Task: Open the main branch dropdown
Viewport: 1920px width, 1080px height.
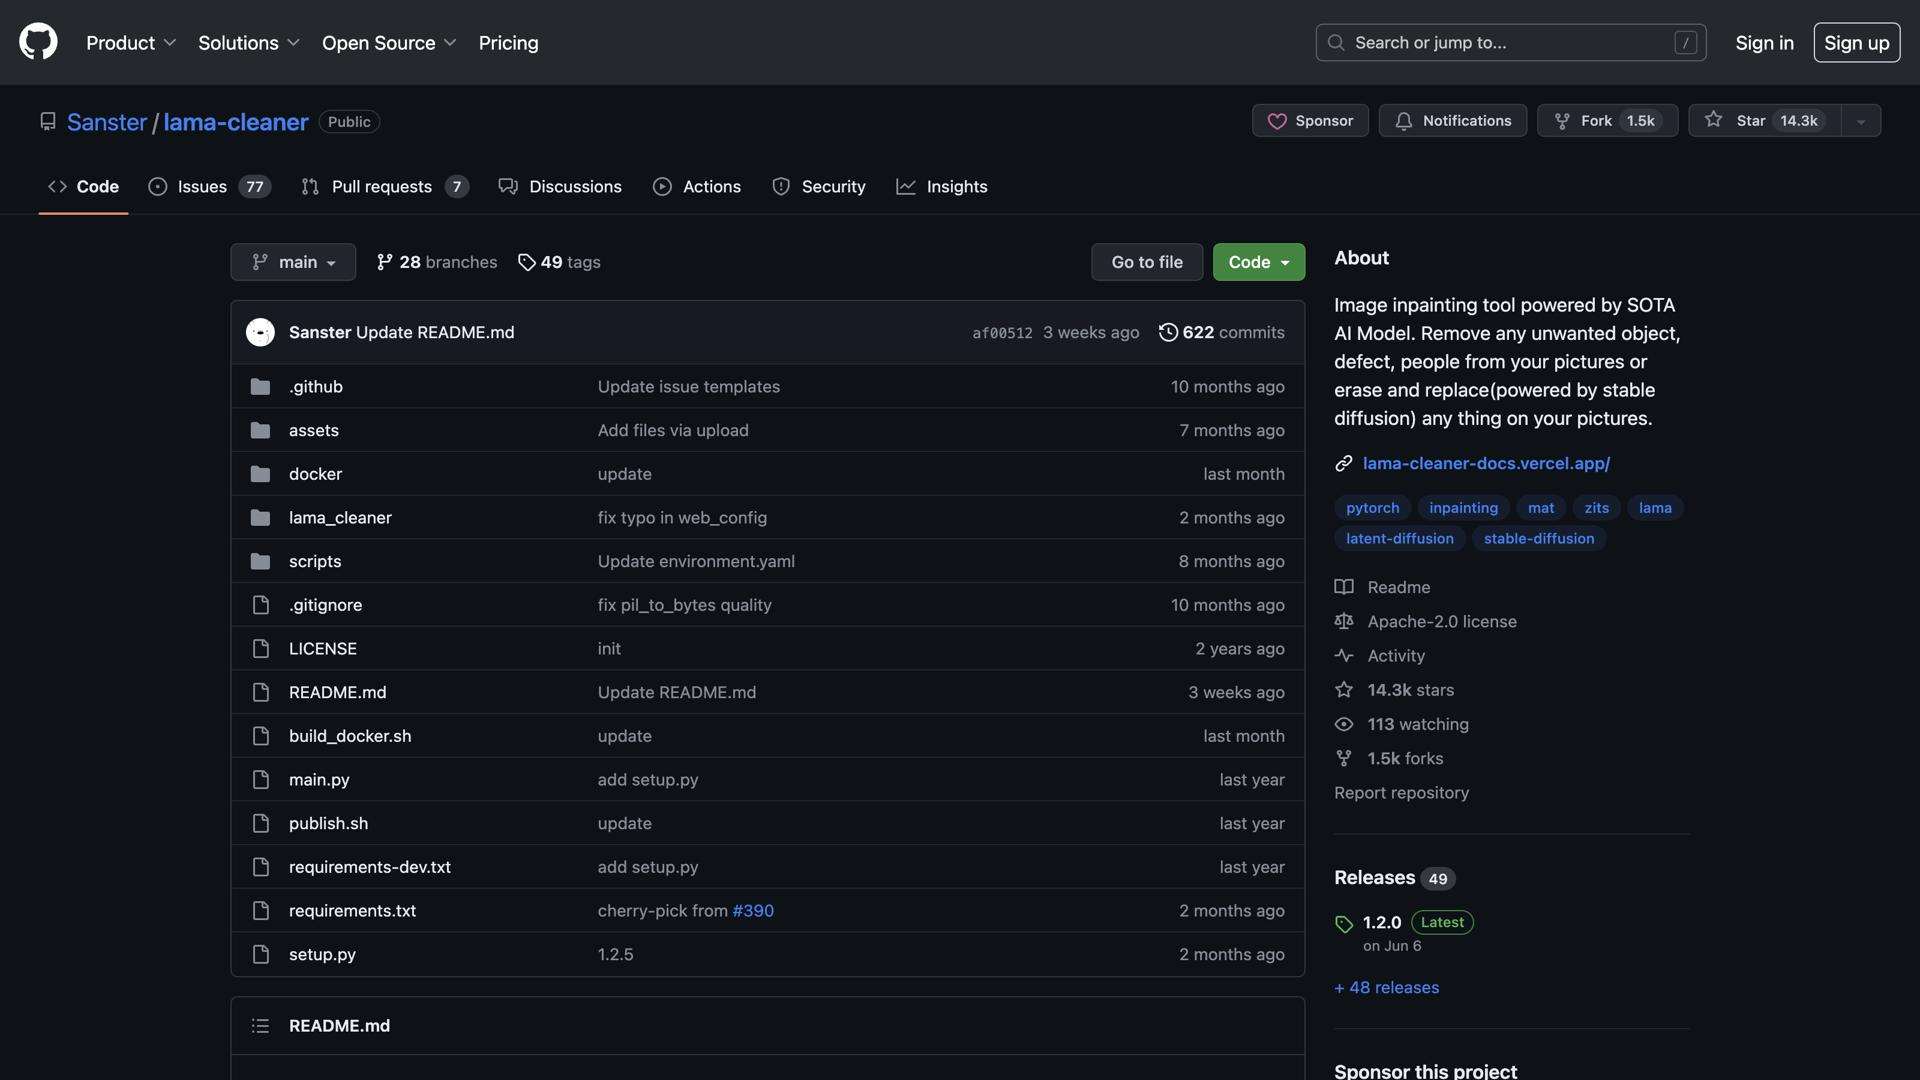Action: point(293,262)
